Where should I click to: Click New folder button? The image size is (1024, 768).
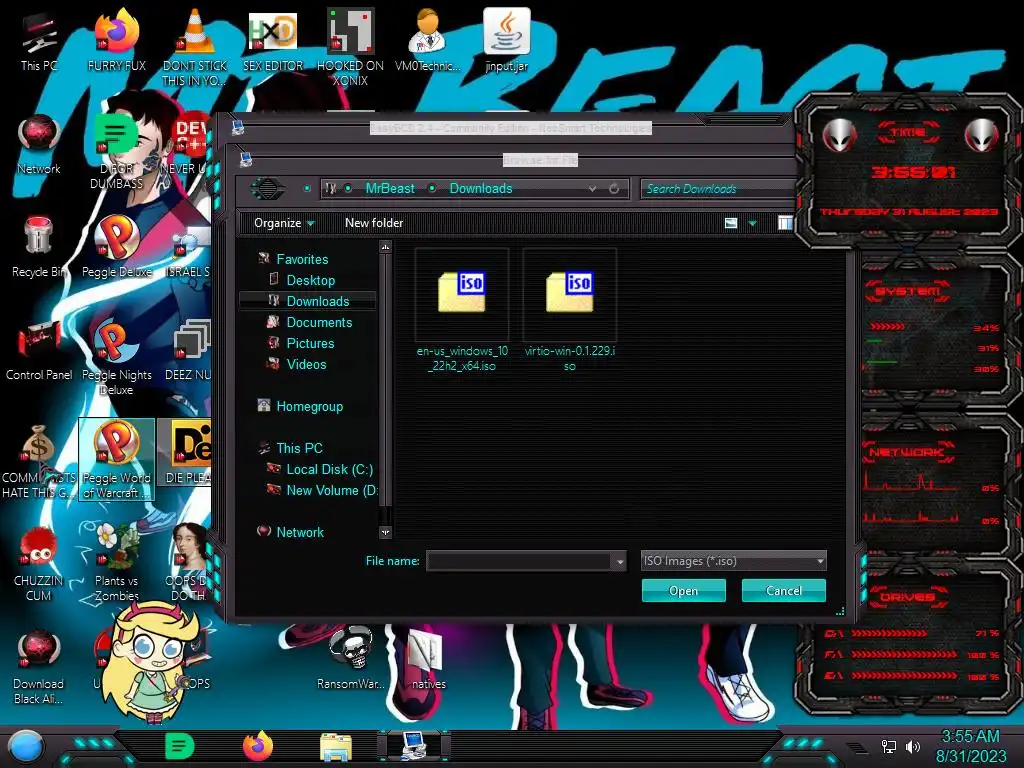(374, 223)
